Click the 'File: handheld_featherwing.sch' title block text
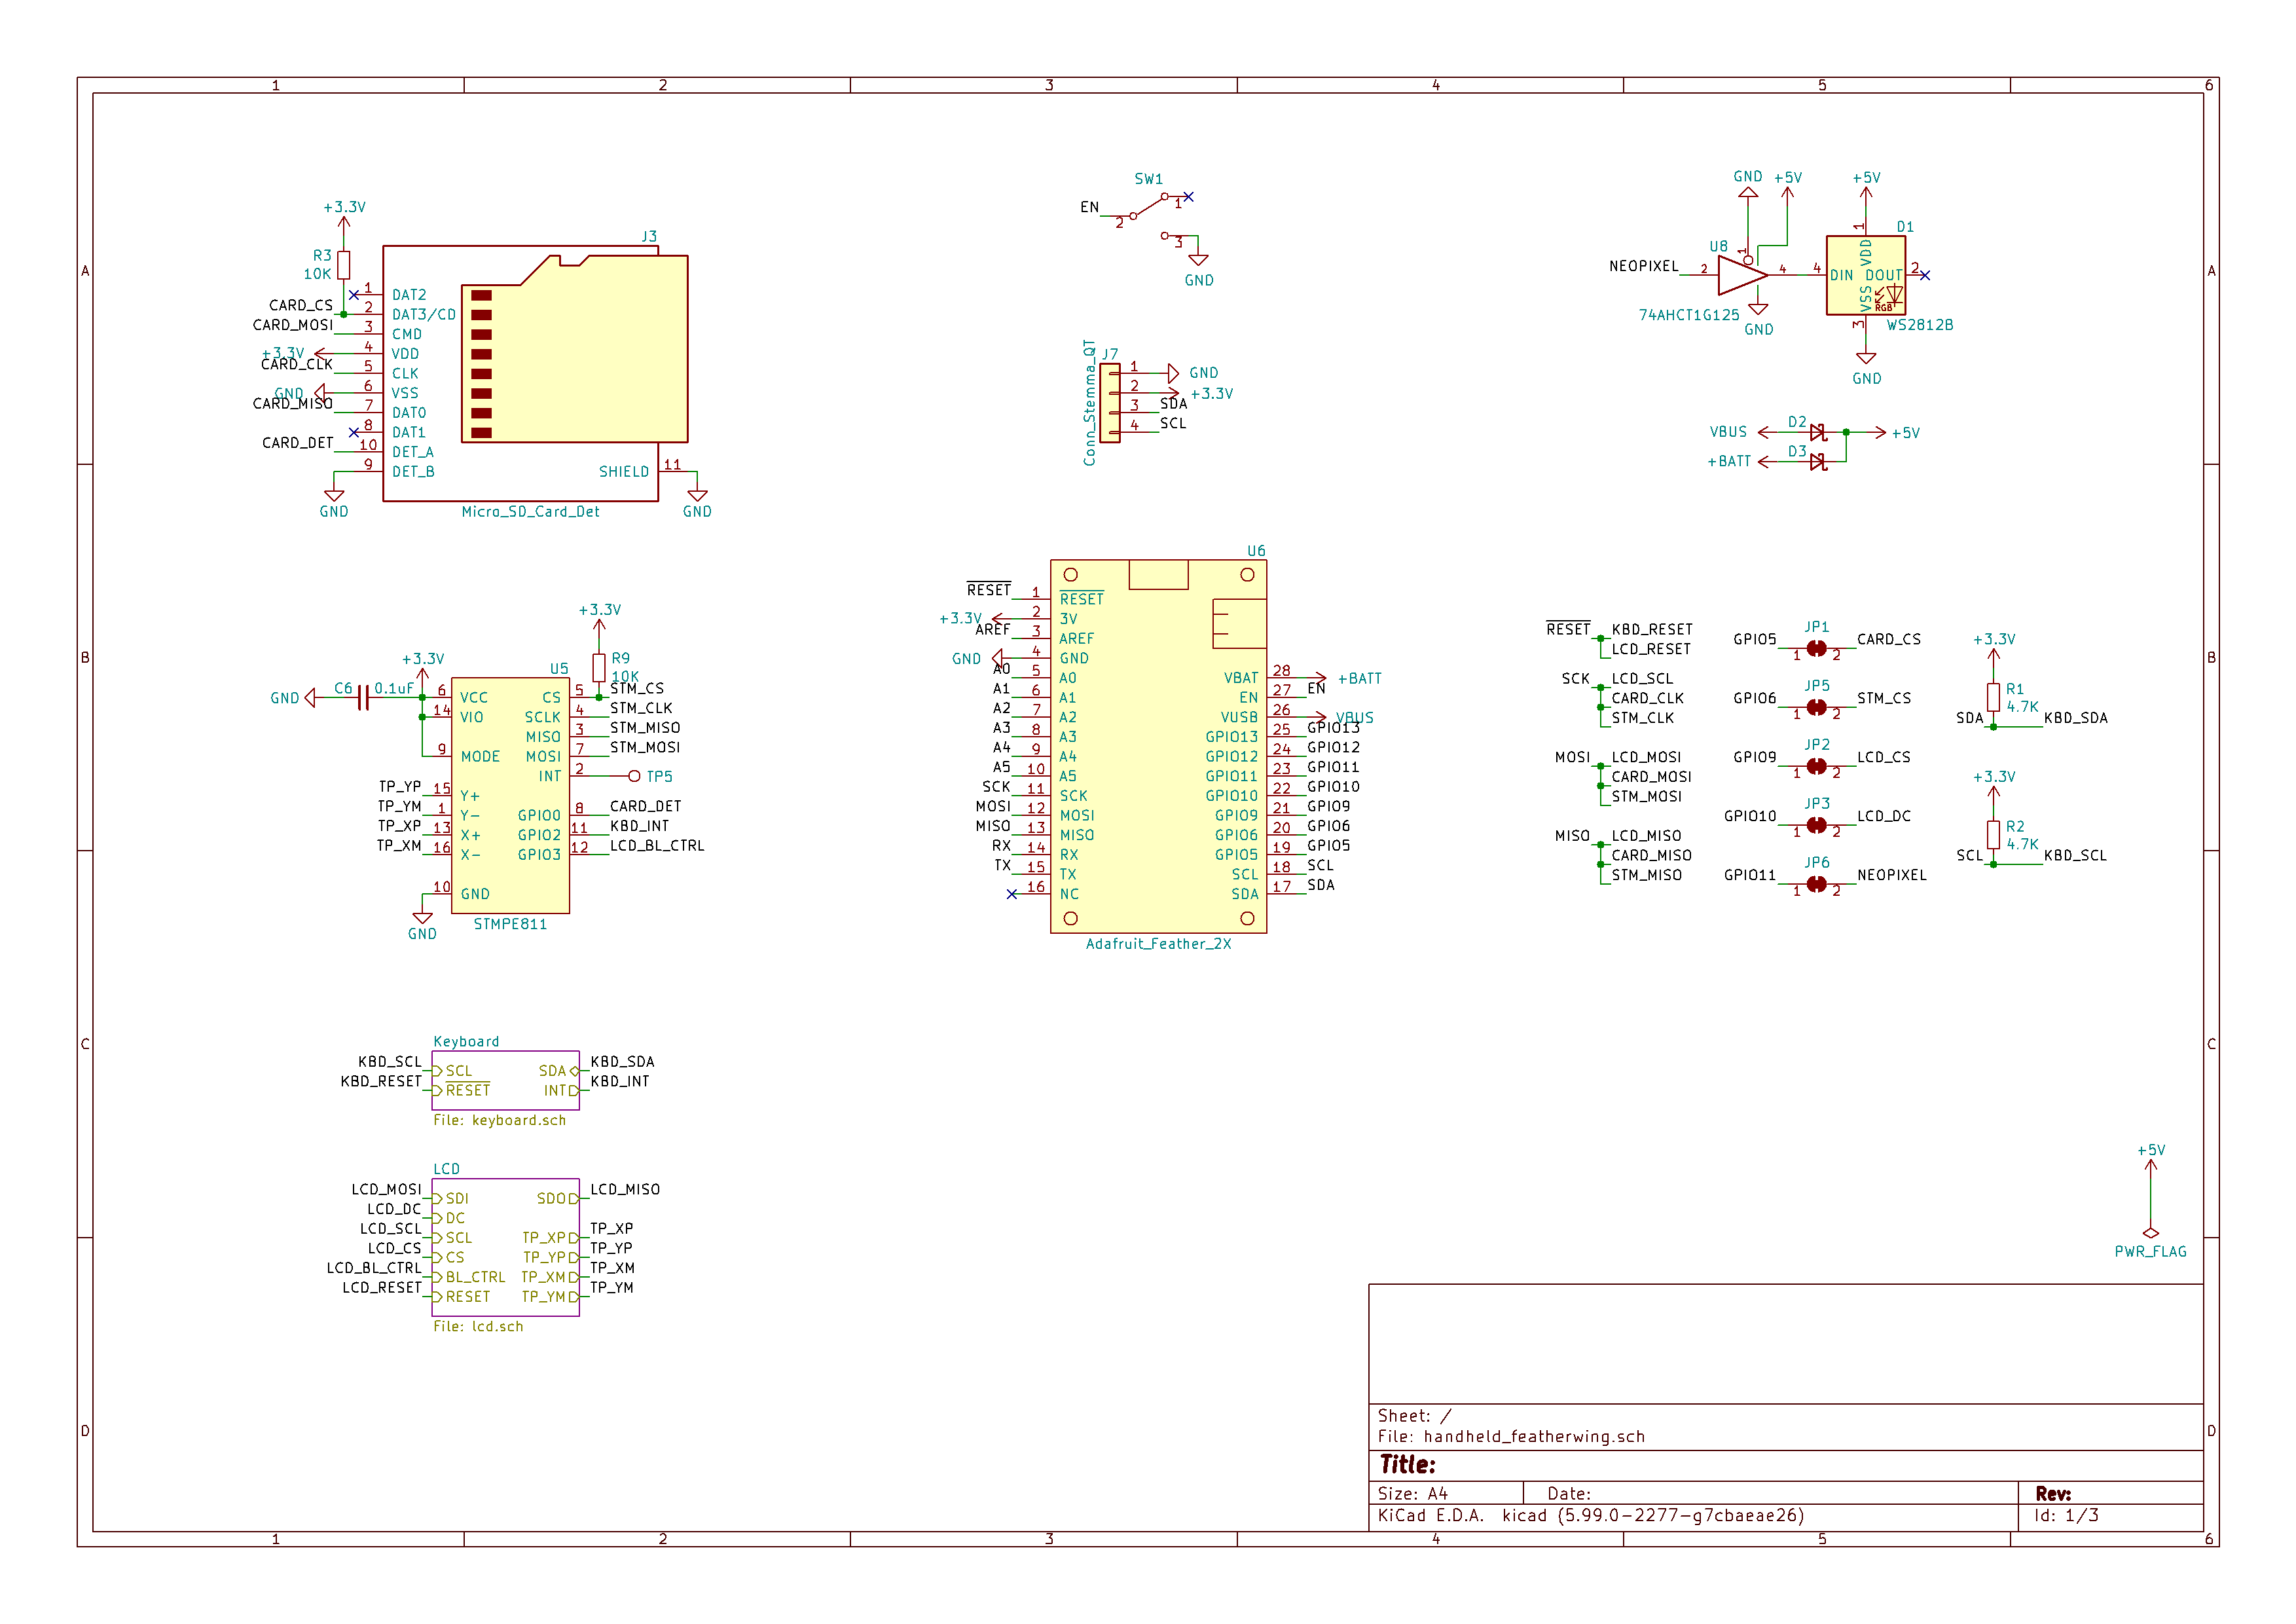 point(1511,1436)
